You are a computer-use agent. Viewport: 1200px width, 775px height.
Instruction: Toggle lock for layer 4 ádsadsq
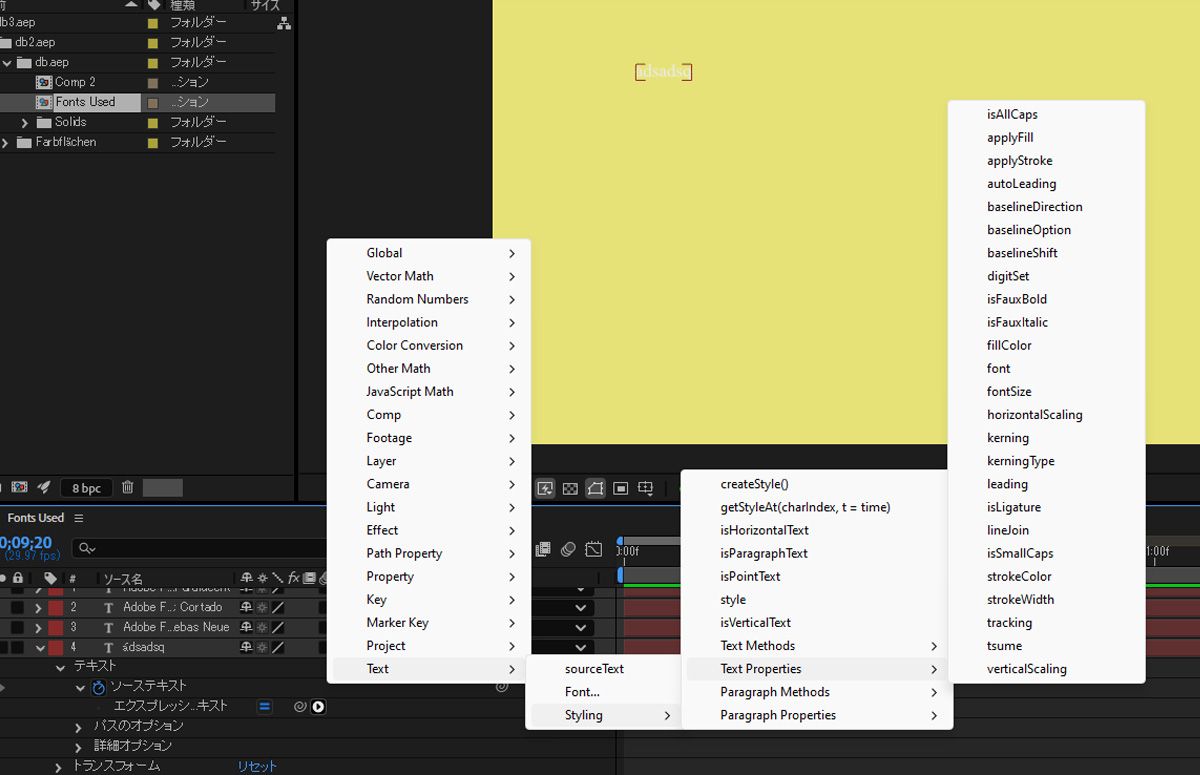pyautogui.click(x=17, y=647)
